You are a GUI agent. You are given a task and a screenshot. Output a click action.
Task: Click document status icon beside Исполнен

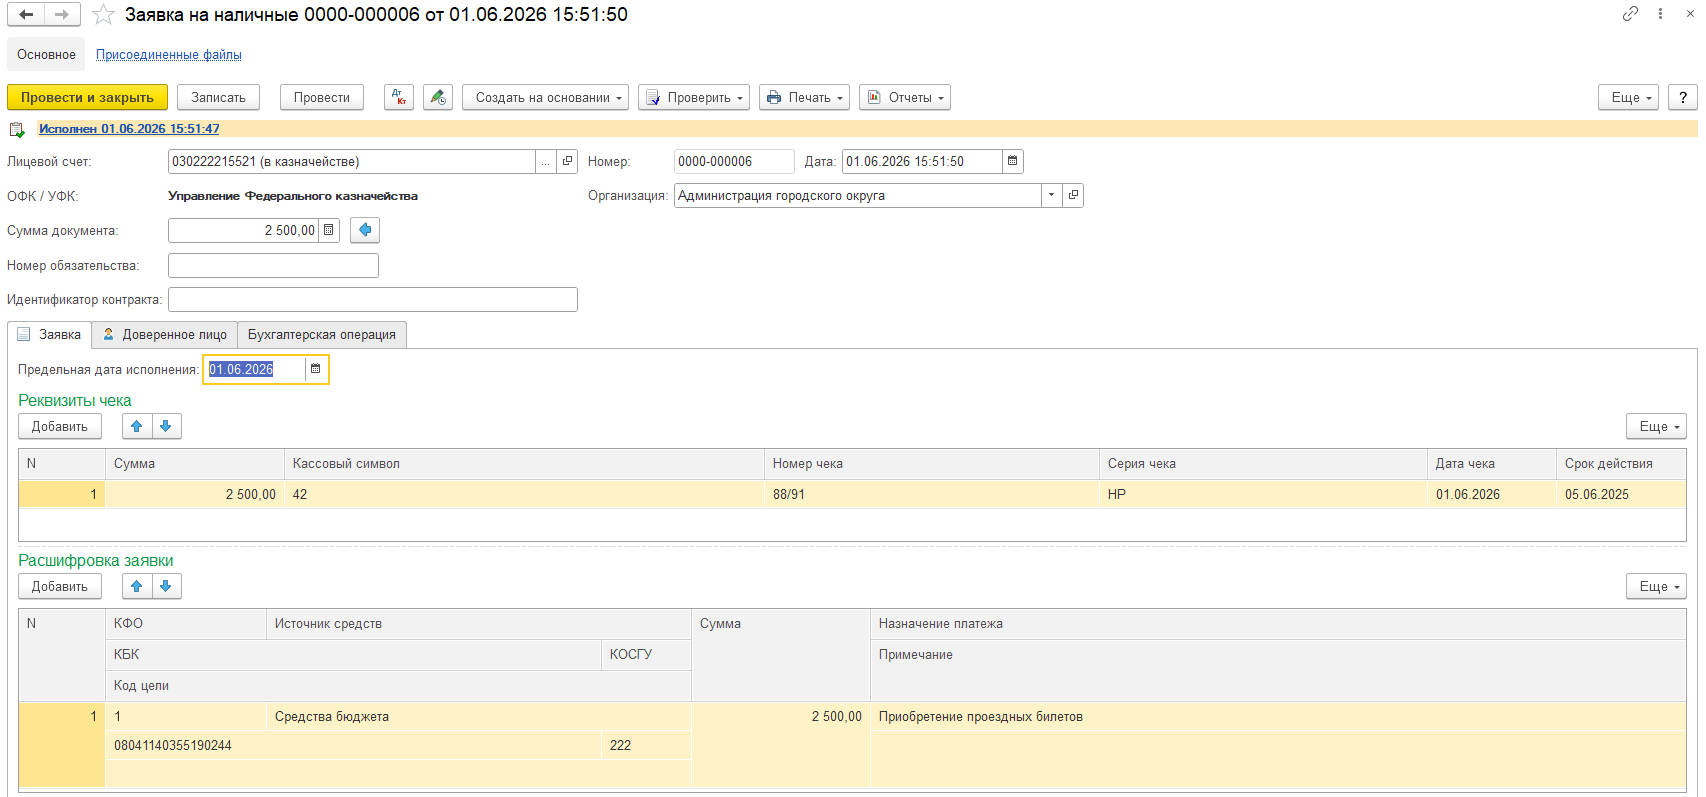tap(17, 129)
